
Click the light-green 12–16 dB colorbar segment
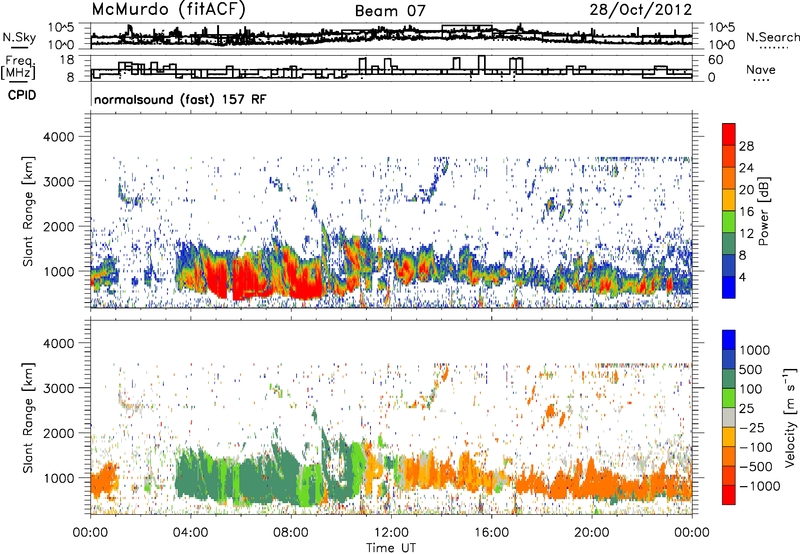click(x=729, y=222)
